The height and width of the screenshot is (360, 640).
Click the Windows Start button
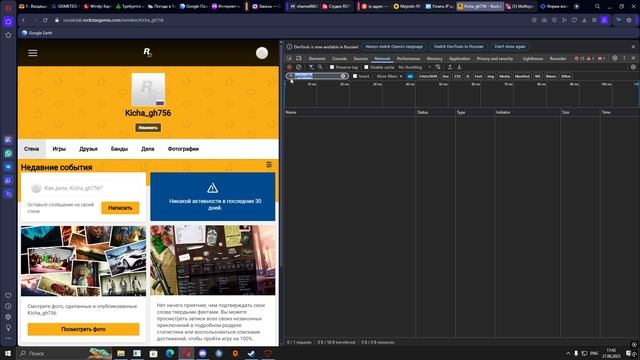pyautogui.click(x=8, y=353)
